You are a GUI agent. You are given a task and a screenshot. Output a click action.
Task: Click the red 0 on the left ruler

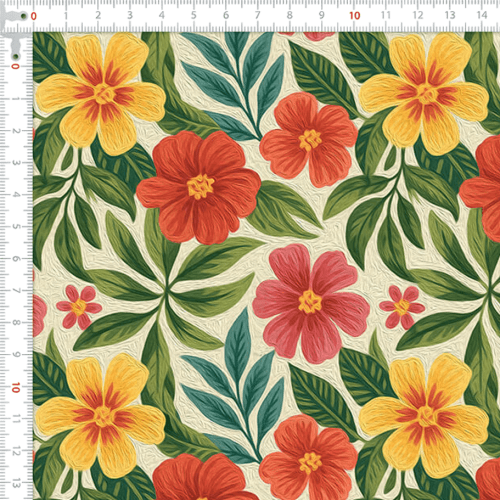15,66
